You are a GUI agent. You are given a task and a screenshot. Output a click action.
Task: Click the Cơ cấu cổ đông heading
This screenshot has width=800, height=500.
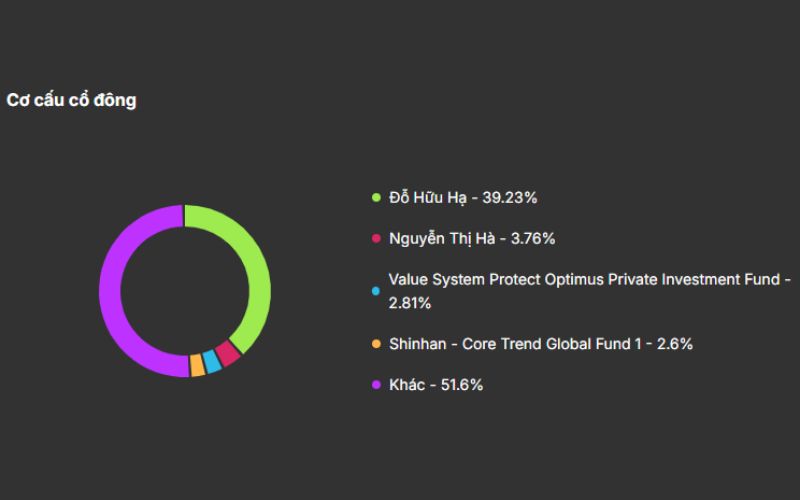tap(71, 101)
